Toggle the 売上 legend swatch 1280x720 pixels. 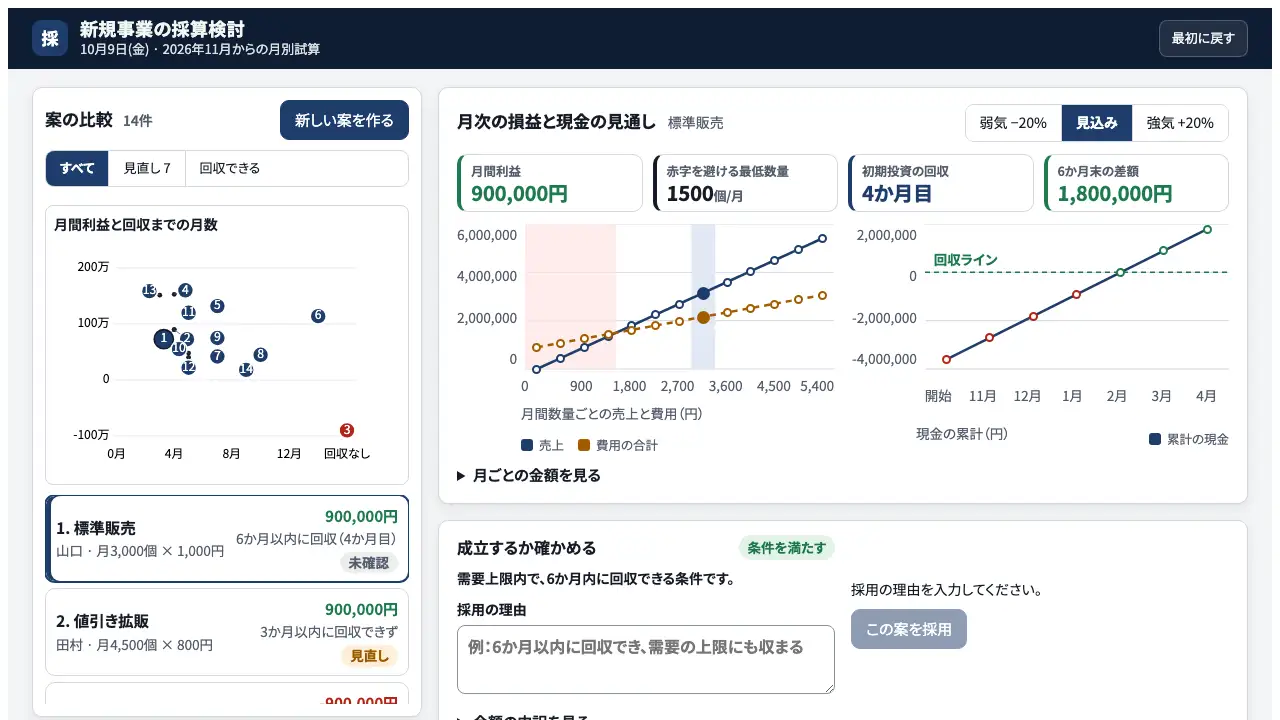coord(527,445)
